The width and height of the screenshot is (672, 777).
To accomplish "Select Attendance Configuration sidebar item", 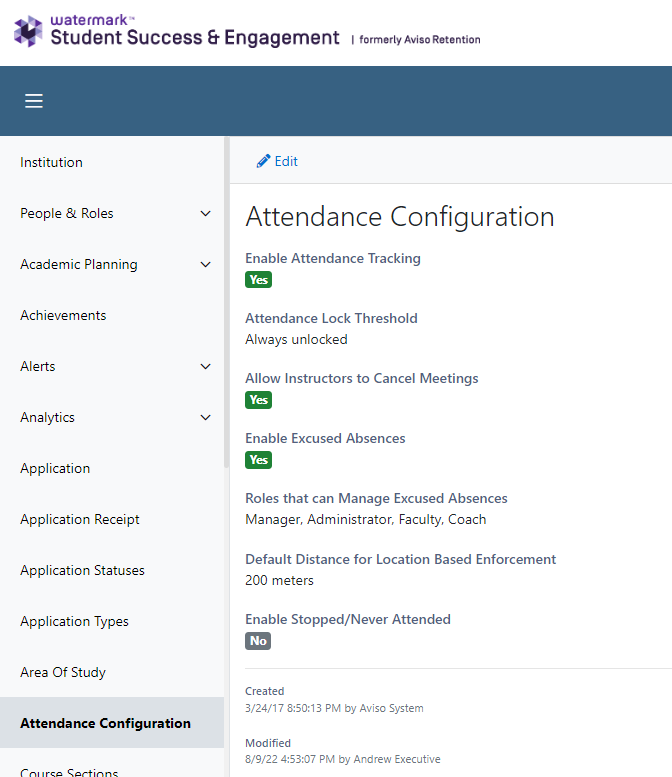I will click(x=112, y=723).
